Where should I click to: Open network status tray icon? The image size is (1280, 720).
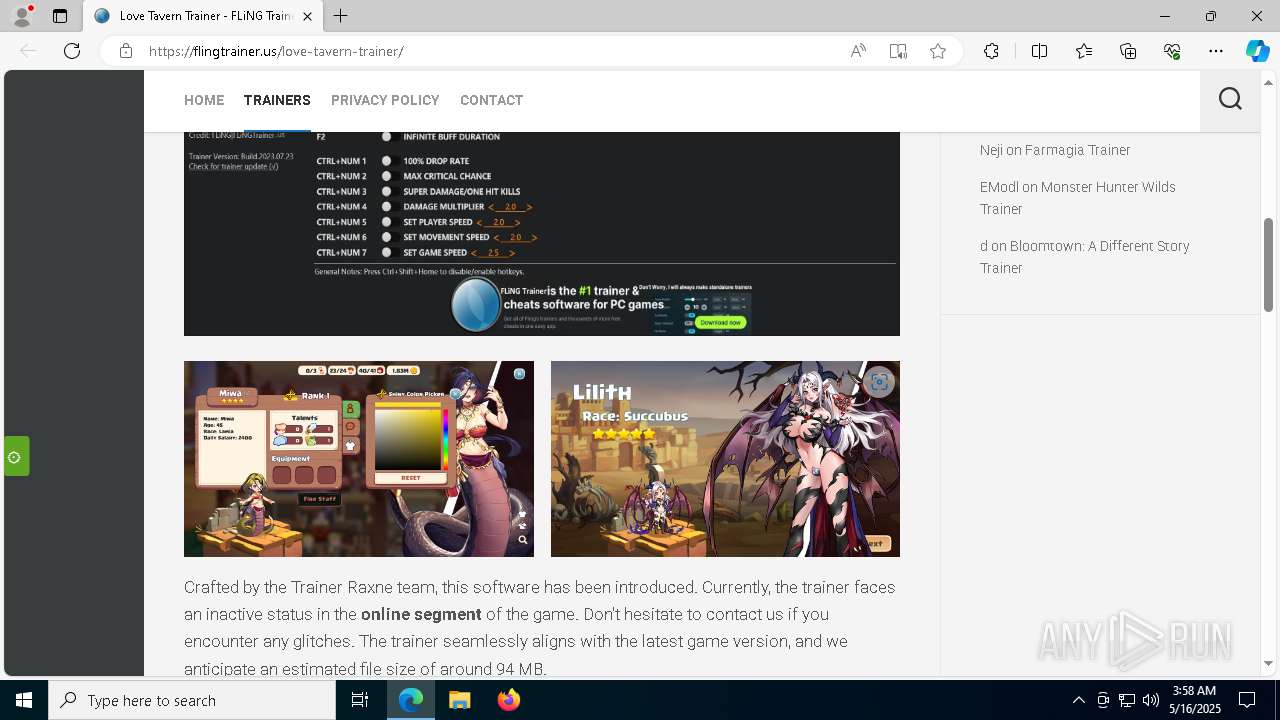coord(1126,700)
